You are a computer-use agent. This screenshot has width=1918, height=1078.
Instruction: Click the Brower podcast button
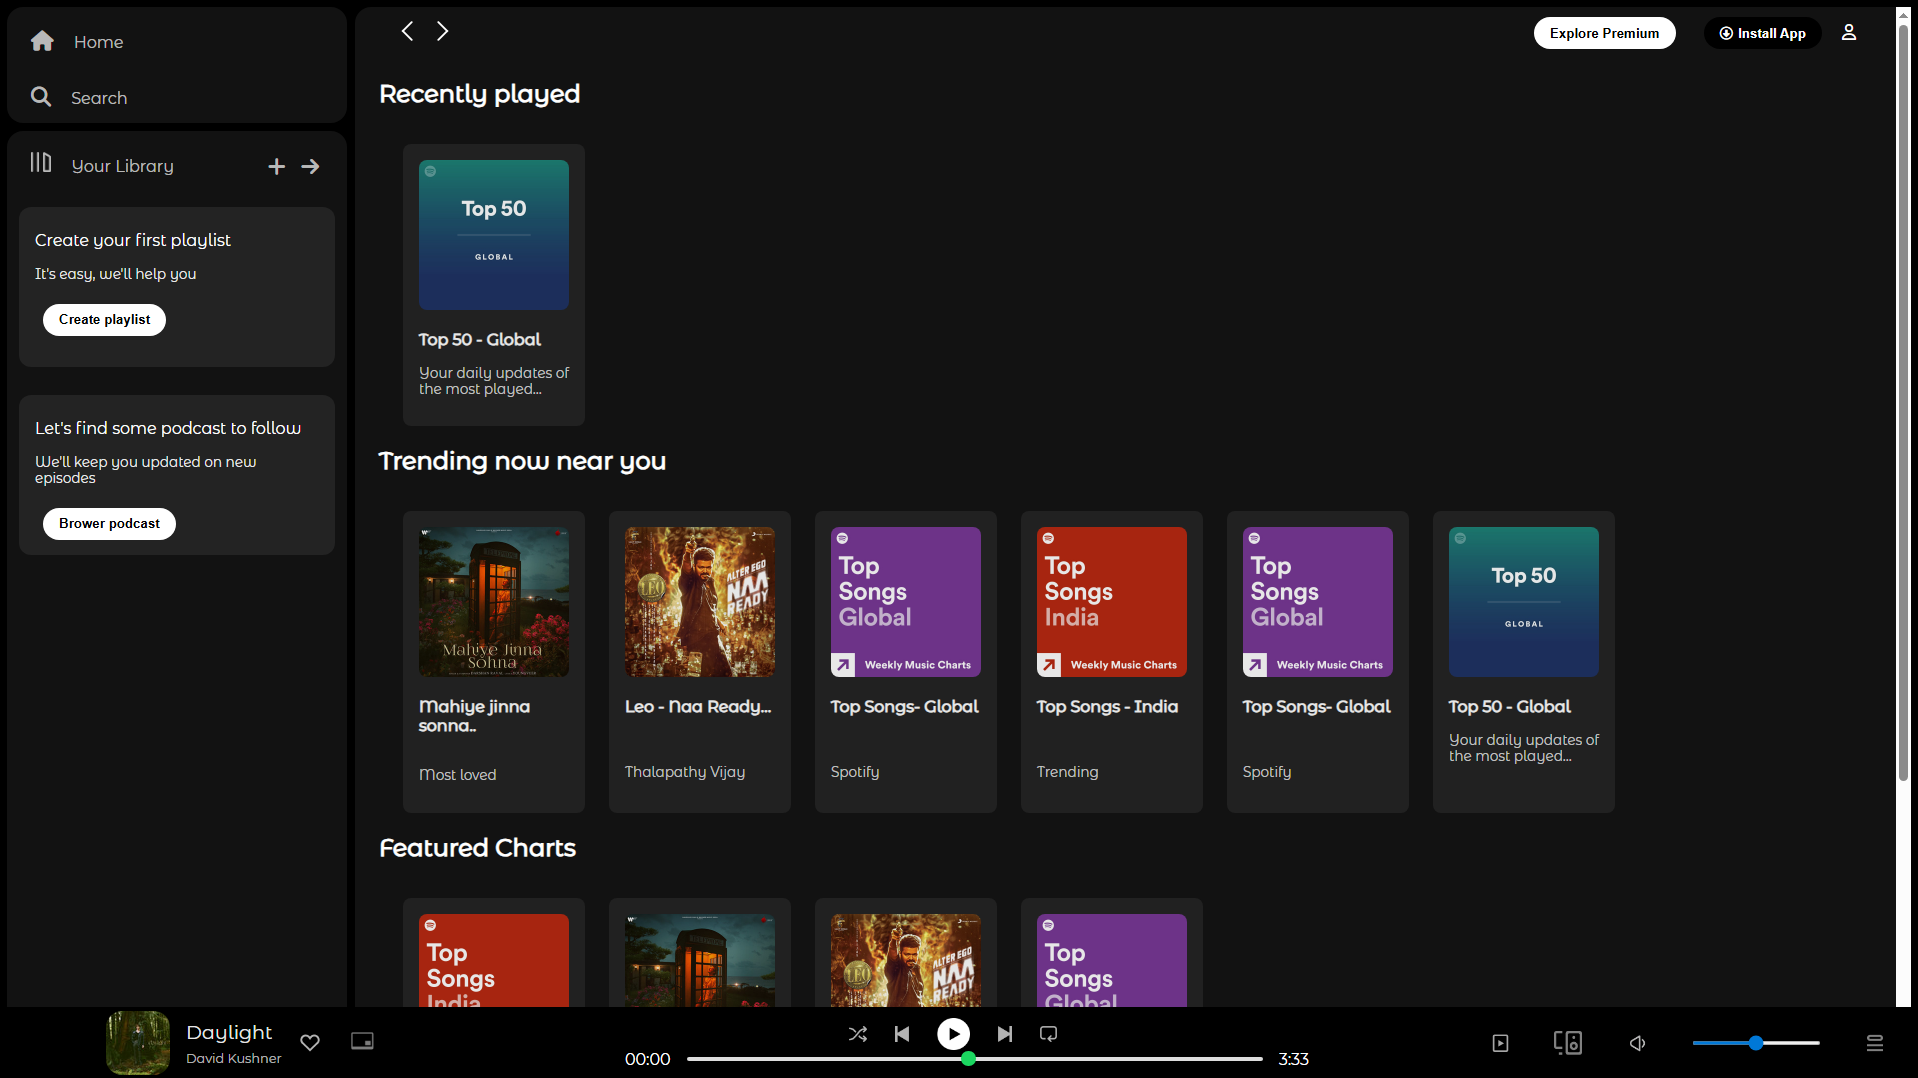[x=109, y=523]
